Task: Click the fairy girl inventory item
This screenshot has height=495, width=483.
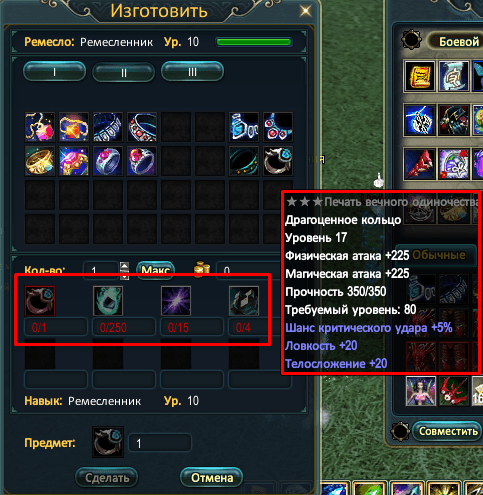Action: click(421, 391)
